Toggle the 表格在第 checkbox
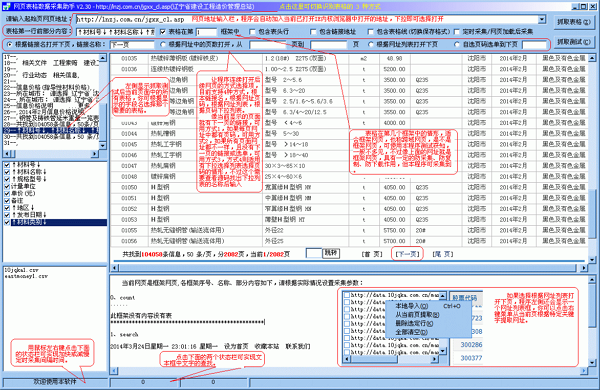The image size is (600, 390). pyautogui.click(x=163, y=32)
